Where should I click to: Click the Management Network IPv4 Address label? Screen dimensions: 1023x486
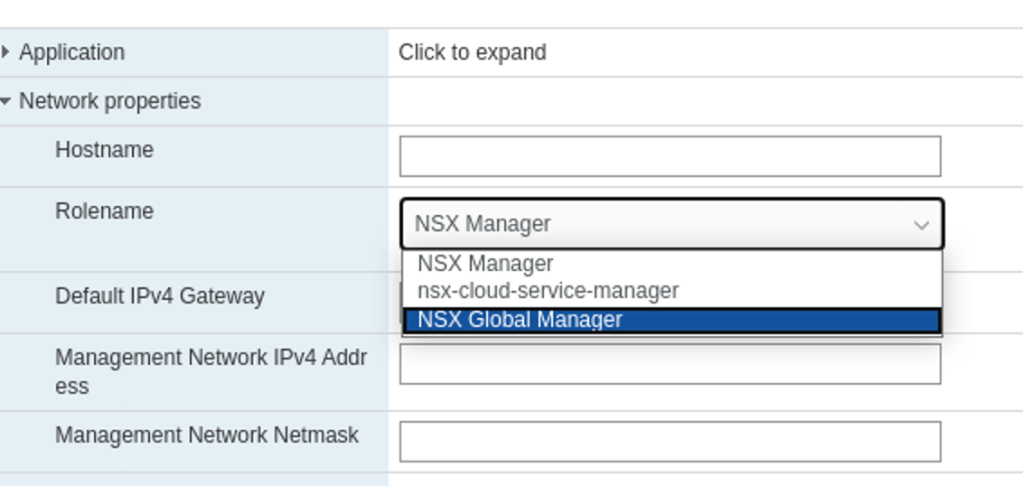[x=211, y=371]
